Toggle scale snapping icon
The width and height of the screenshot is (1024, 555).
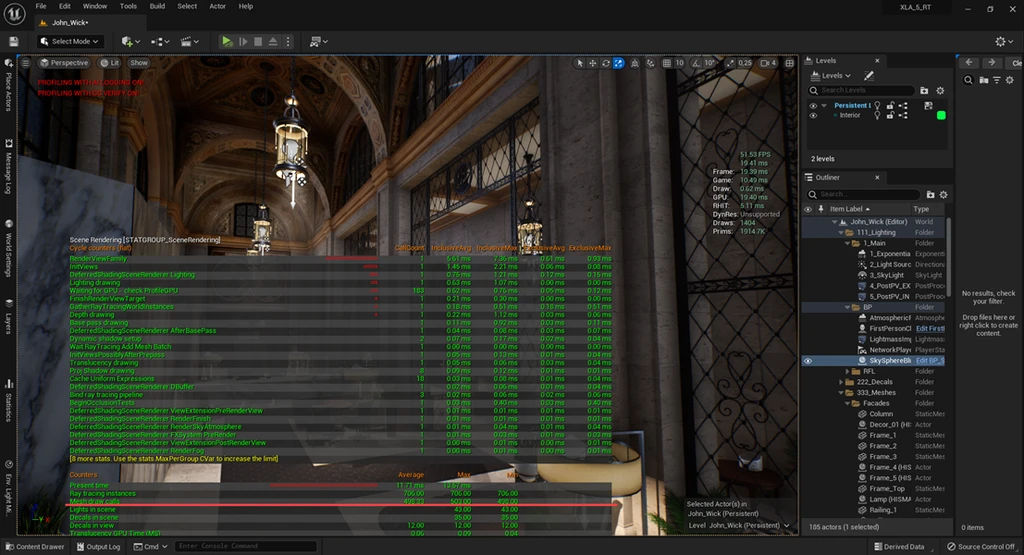pyautogui.click(x=730, y=63)
